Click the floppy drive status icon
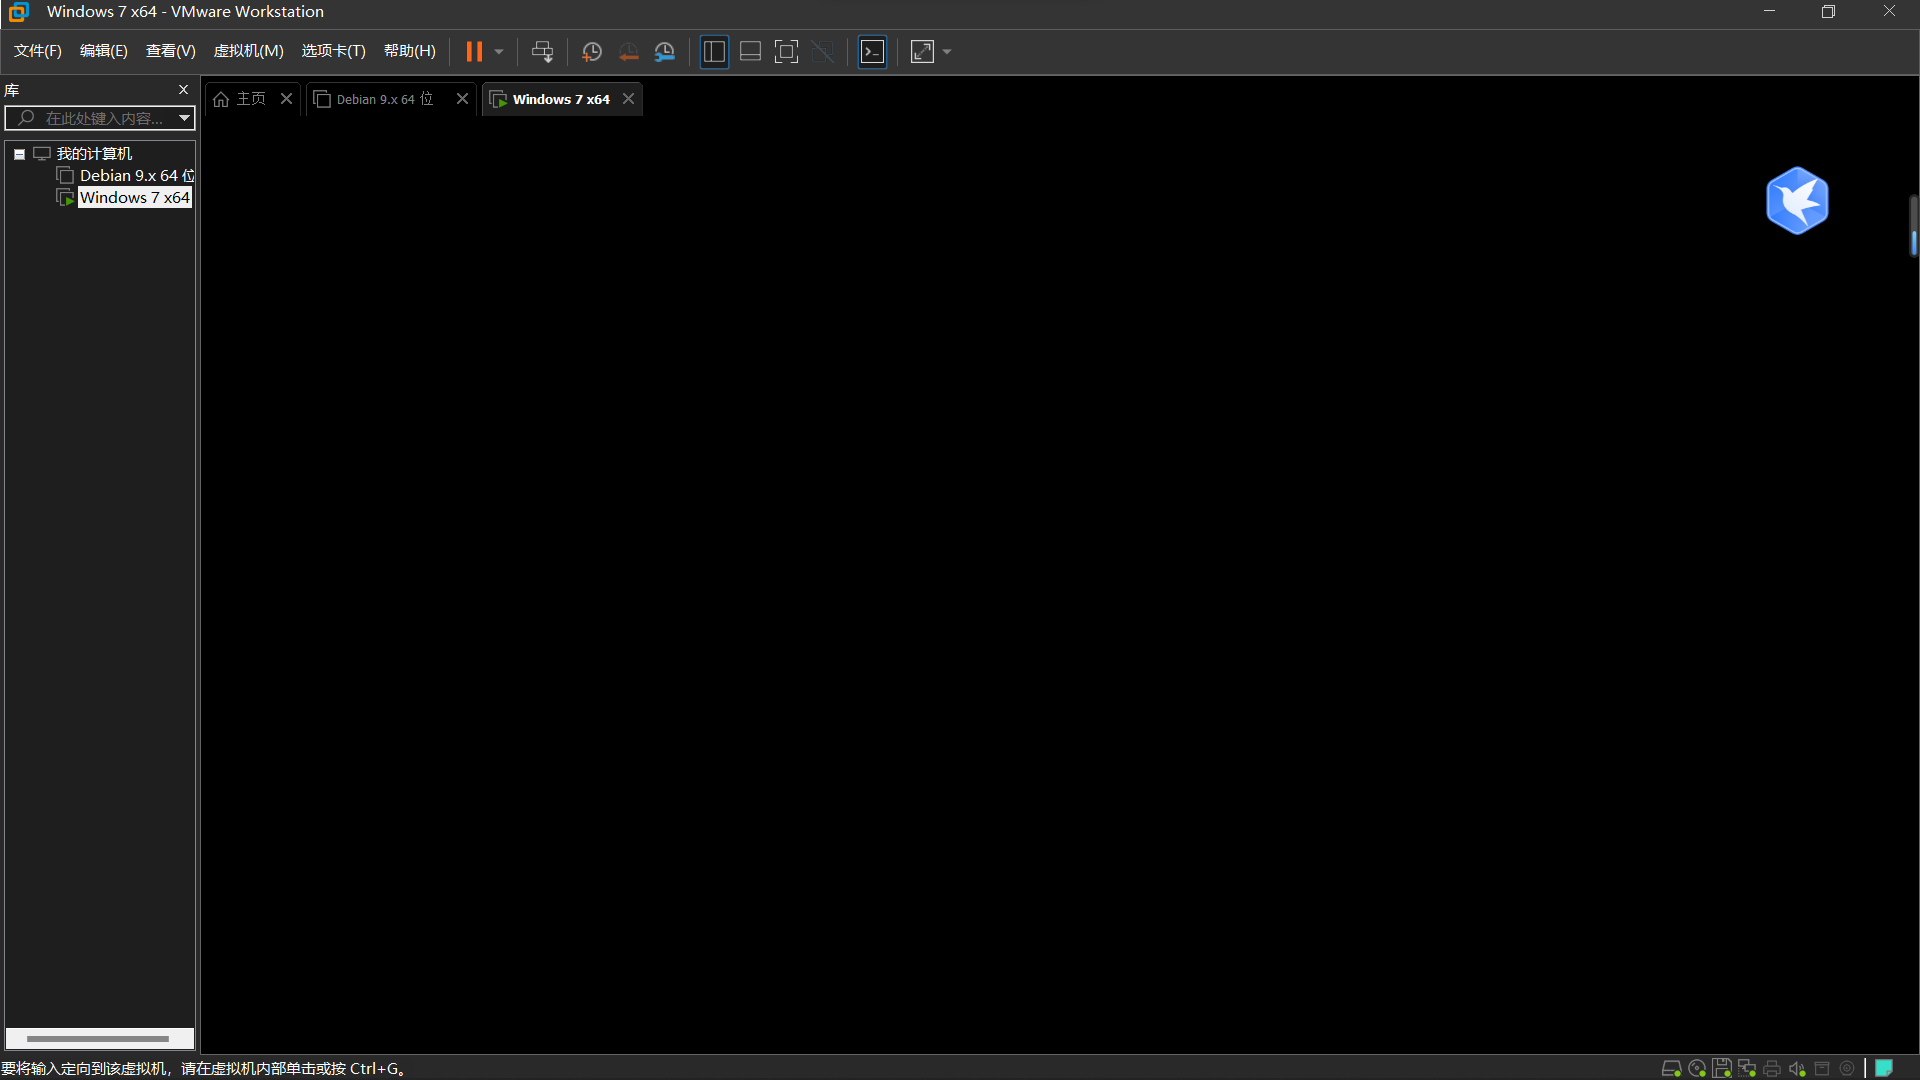This screenshot has height=1080, width=1920. click(1722, 1069)
